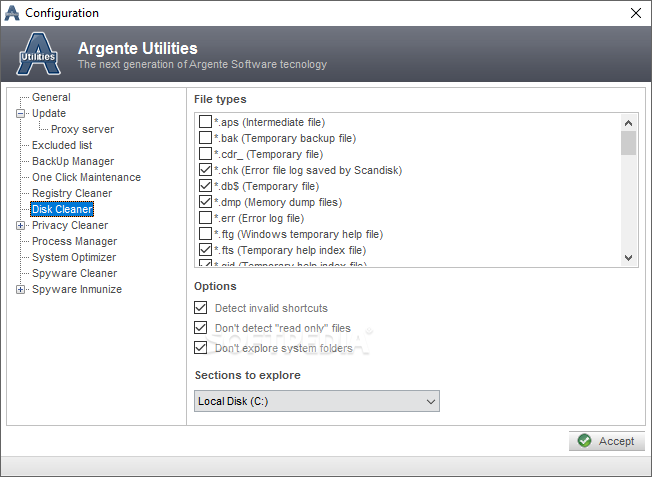Select Proxy server under Update
652x477 pixels.
tap(82, 129)
